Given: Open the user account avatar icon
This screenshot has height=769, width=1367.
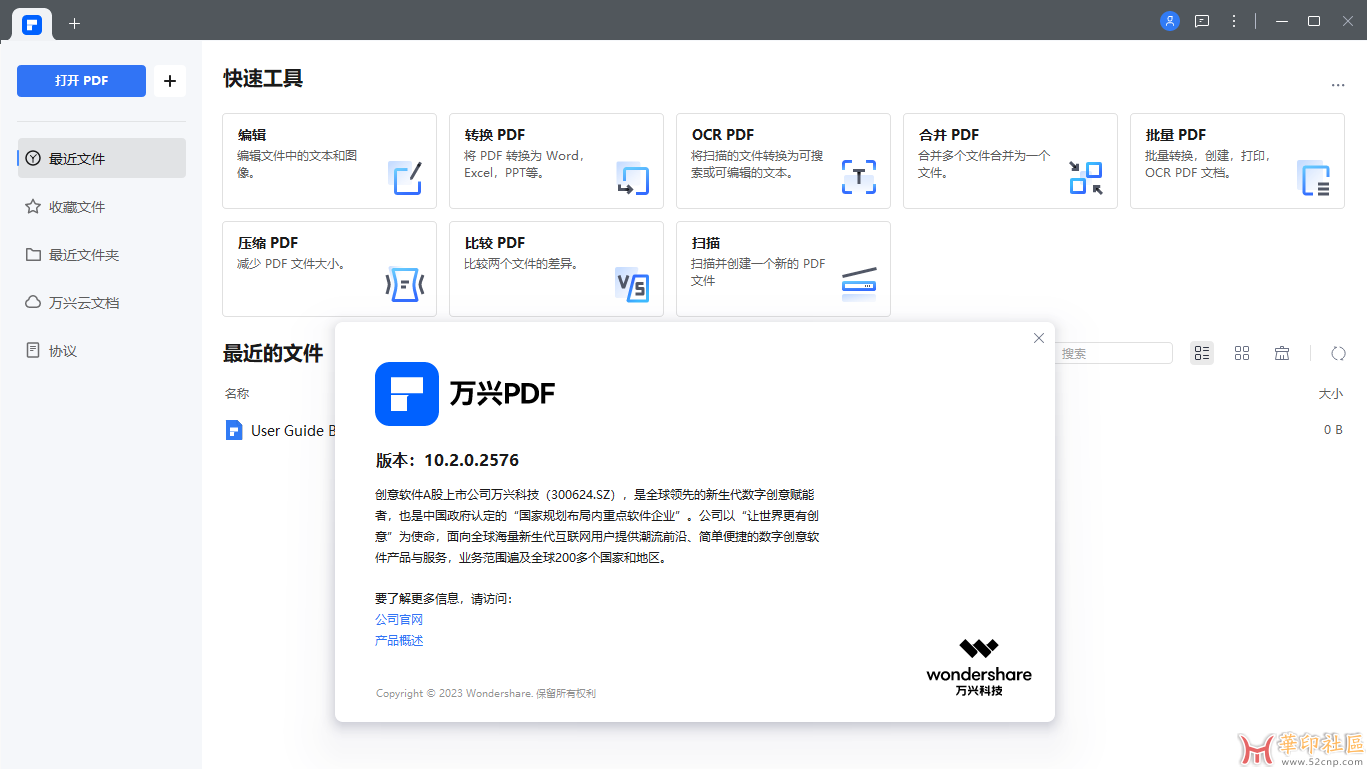Looking at the screenshot, I should pyautogui.click(x=1170, y=21).
